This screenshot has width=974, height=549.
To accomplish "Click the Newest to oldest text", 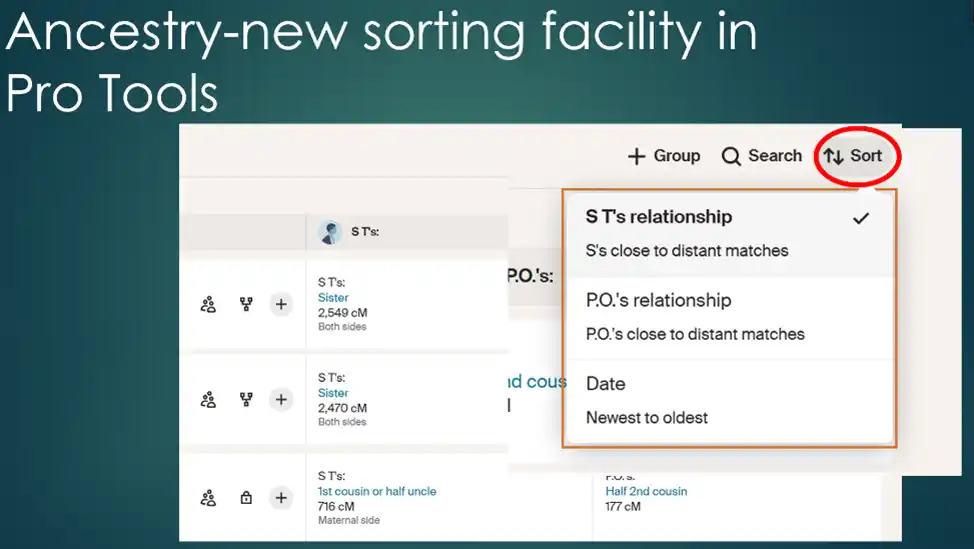I will pos(647,418).
